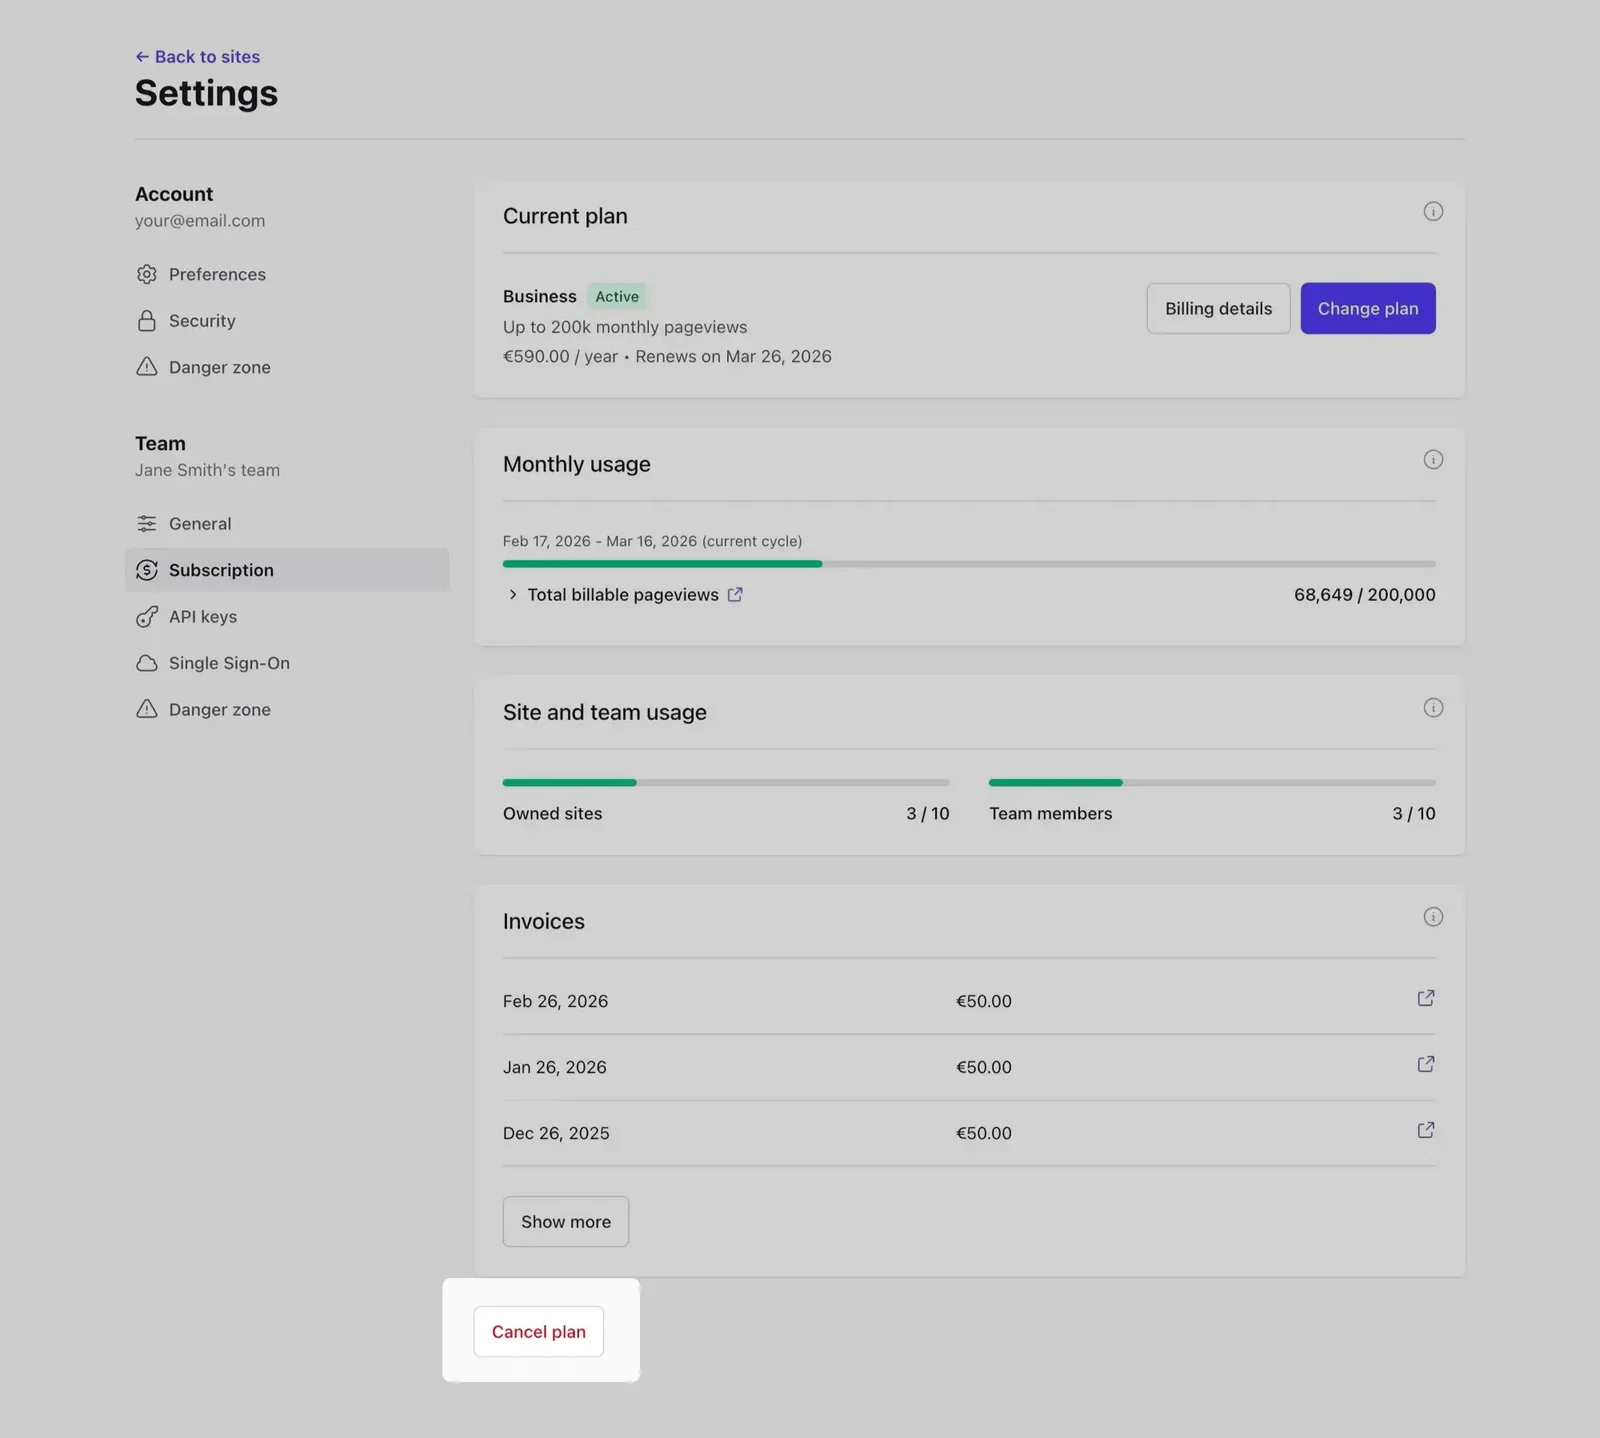Open the Dec 26, 2025 invoice external link
1600x1438 pixels.
point(1425,1130)
